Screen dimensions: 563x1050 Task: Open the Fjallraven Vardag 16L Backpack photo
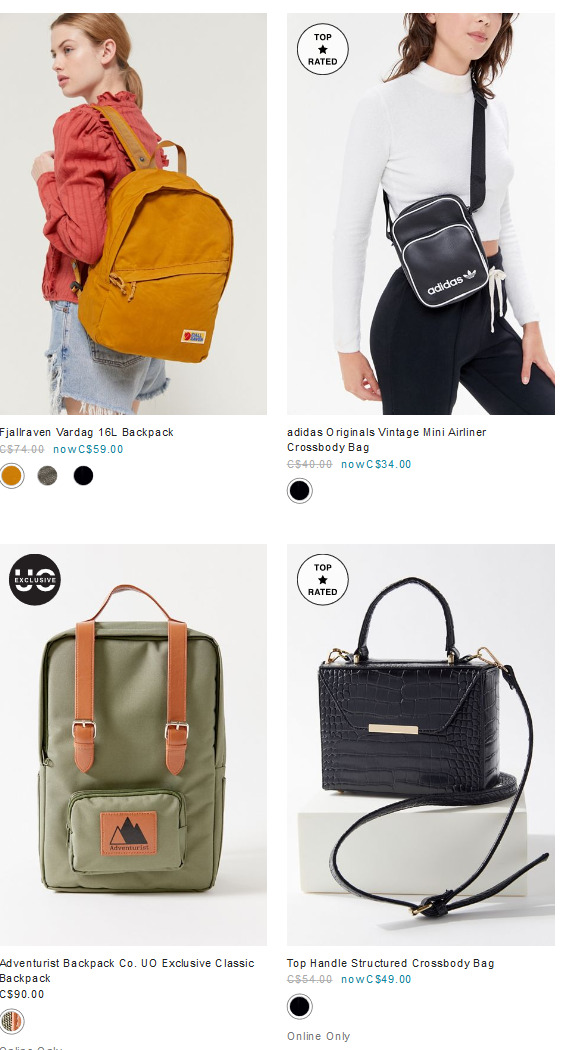pyautogui.click(x=133, y=214)
